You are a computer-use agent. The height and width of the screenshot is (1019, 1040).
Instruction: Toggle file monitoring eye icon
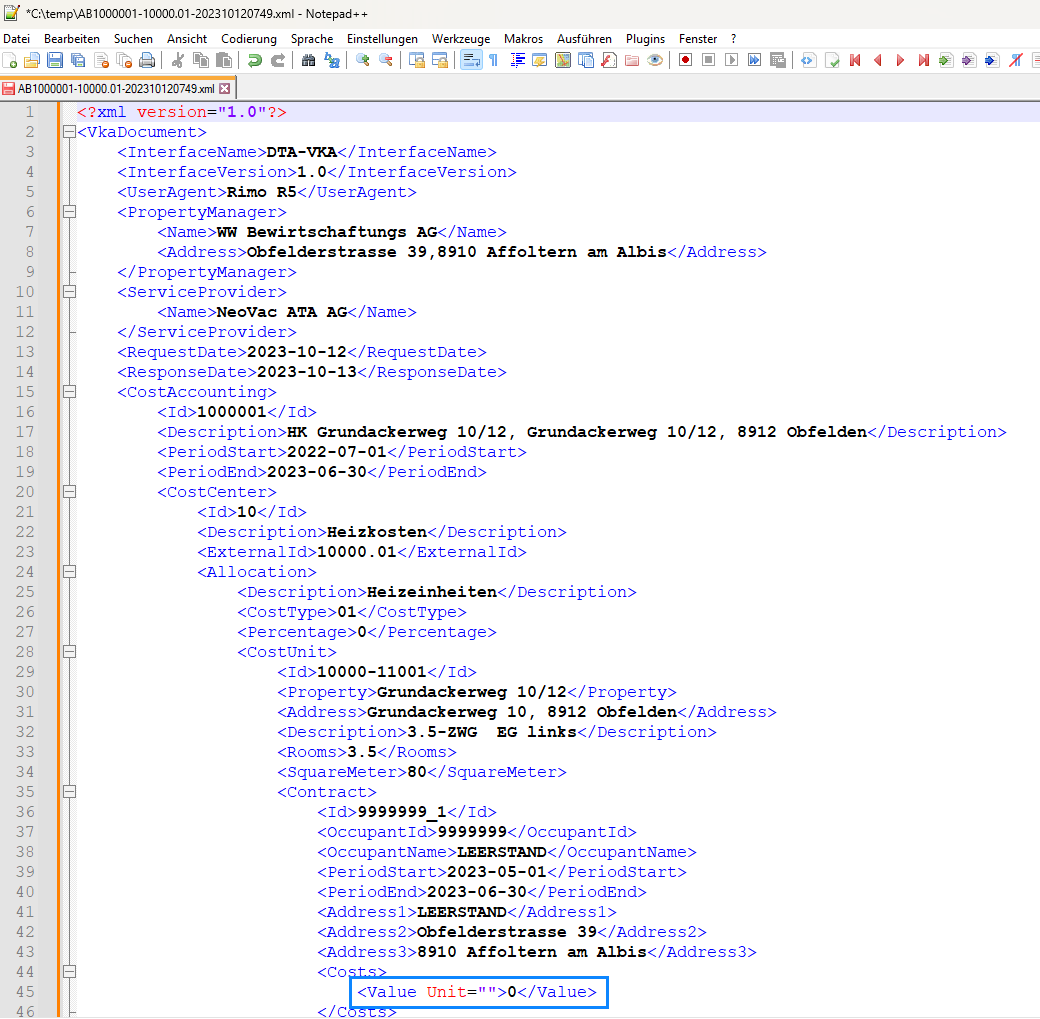coord(655,61)
